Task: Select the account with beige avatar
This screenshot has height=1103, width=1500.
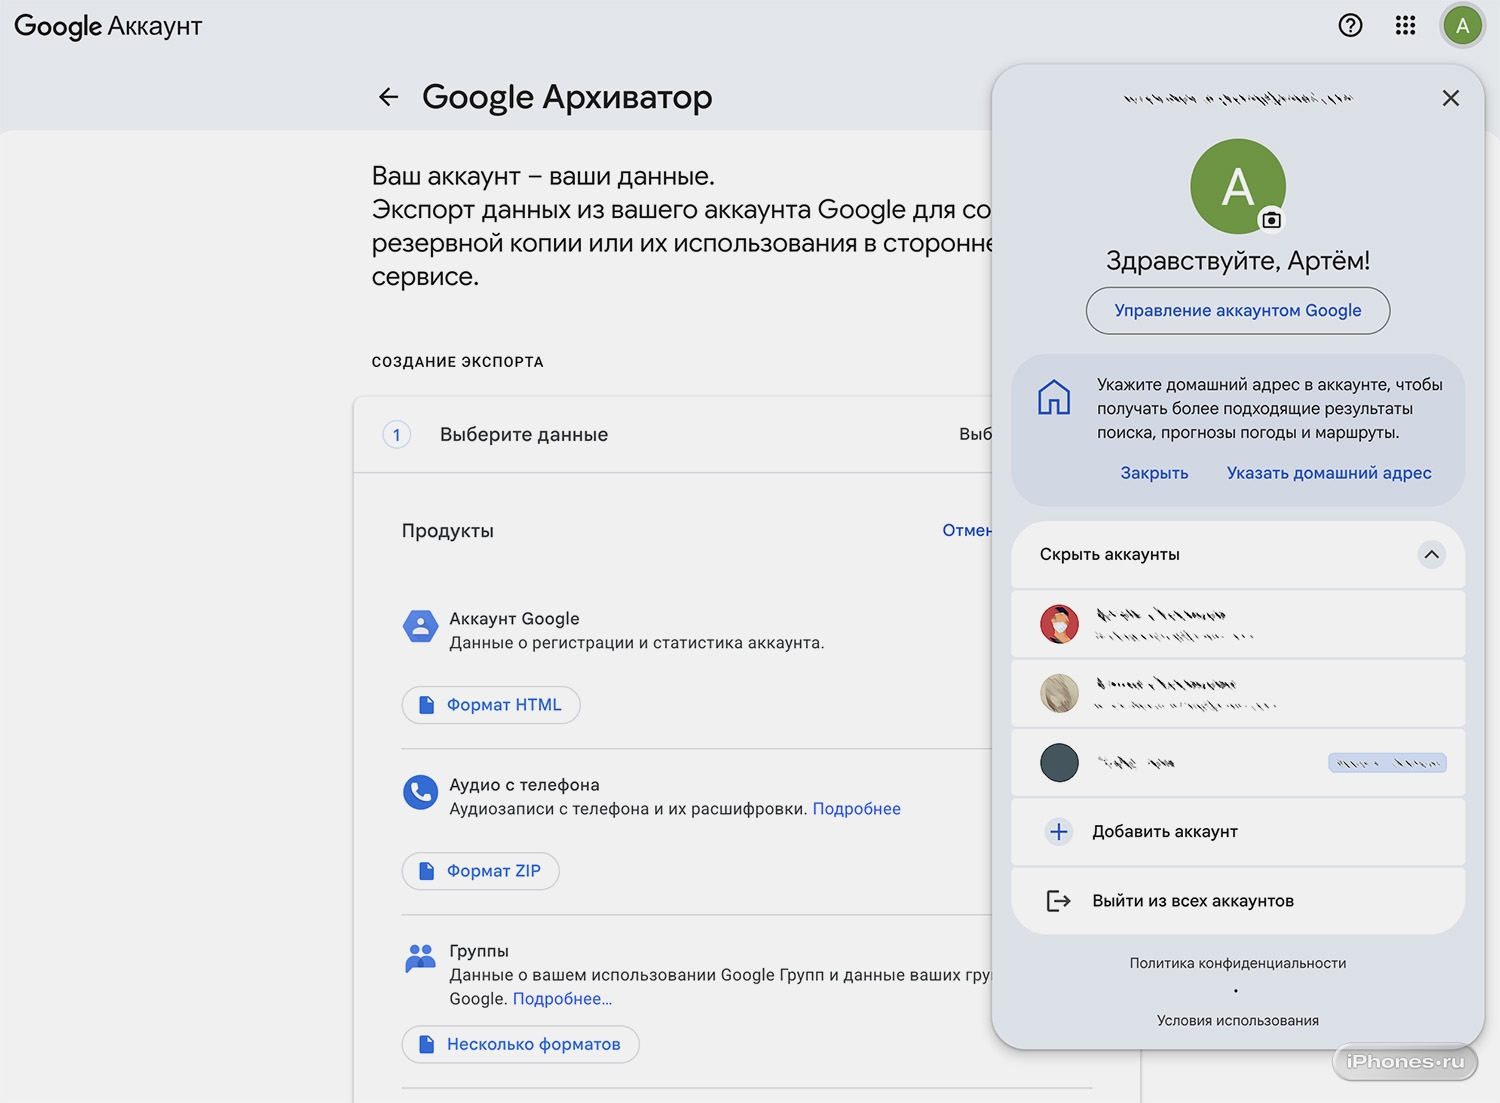Action: tap(1238, 693)
